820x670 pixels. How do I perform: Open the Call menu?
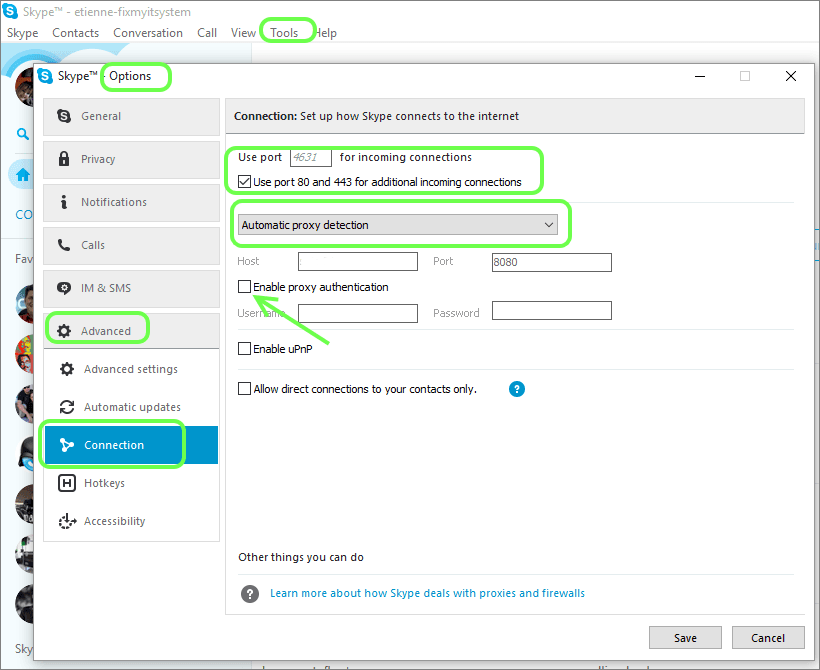pos(207,33)
